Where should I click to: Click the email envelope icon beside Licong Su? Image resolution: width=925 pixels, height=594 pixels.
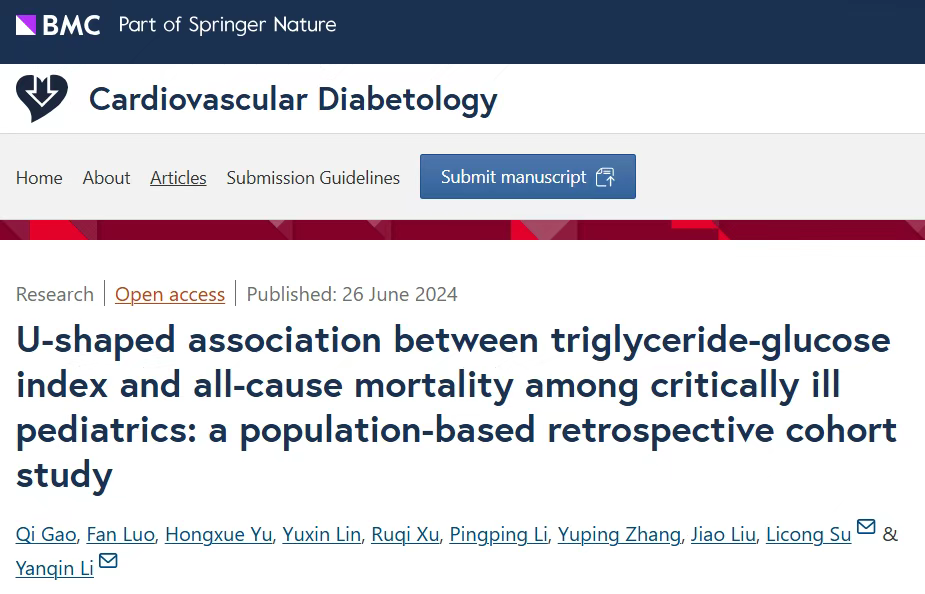865,526
